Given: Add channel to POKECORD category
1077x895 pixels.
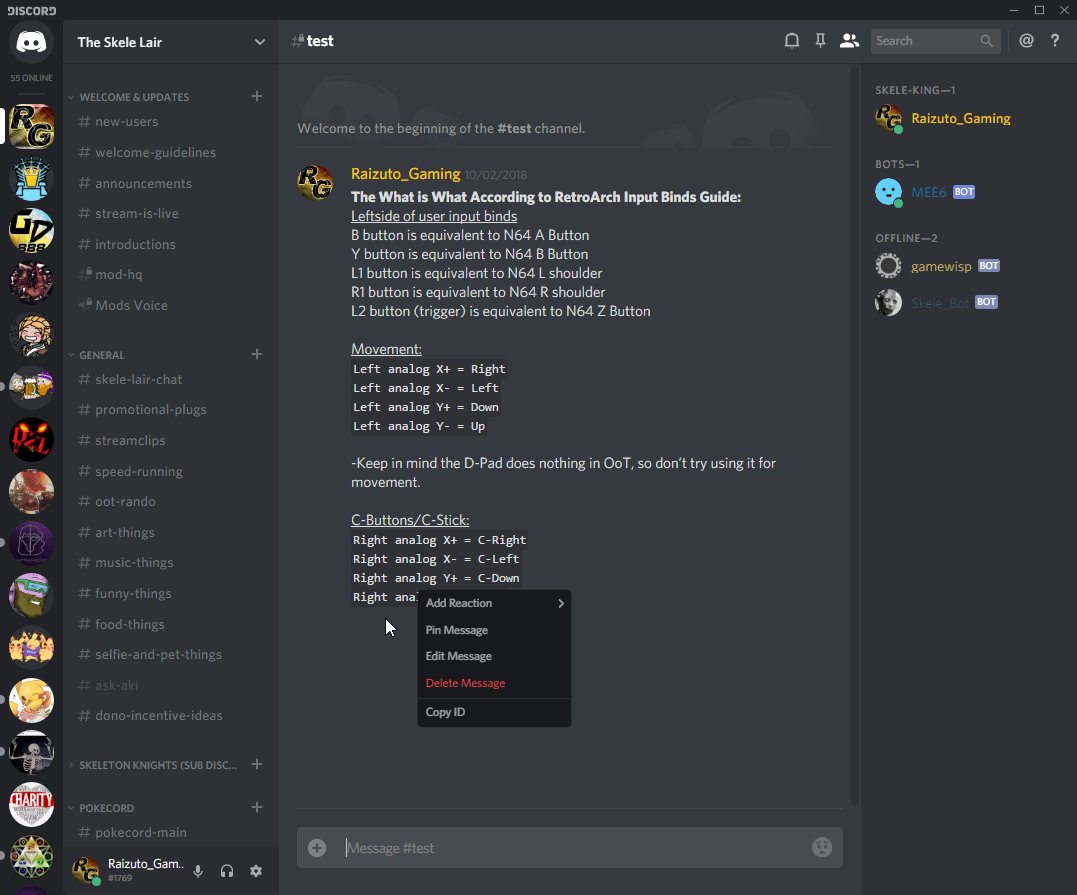Looking at the screenshot, I should coord(257,807).
